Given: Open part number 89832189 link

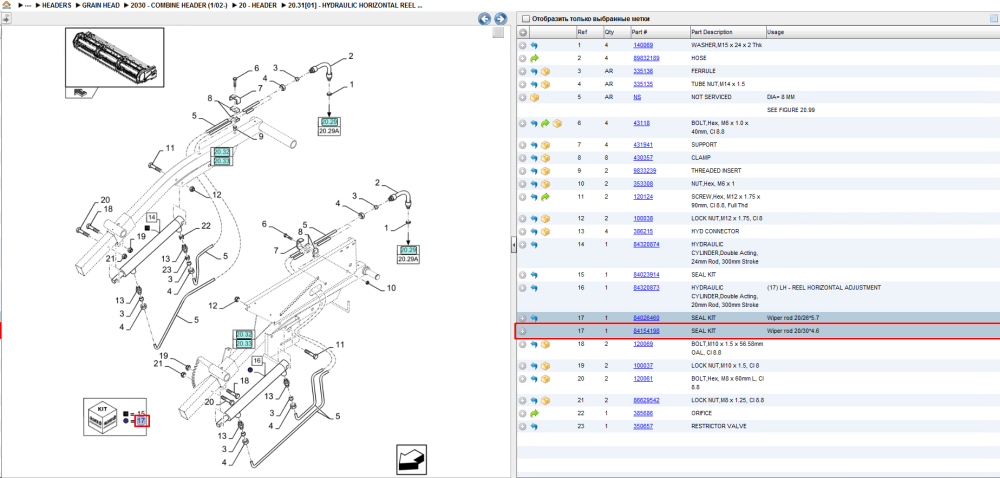Looking at the screenshot, I should pyautogui.click(x=646, y=58).
